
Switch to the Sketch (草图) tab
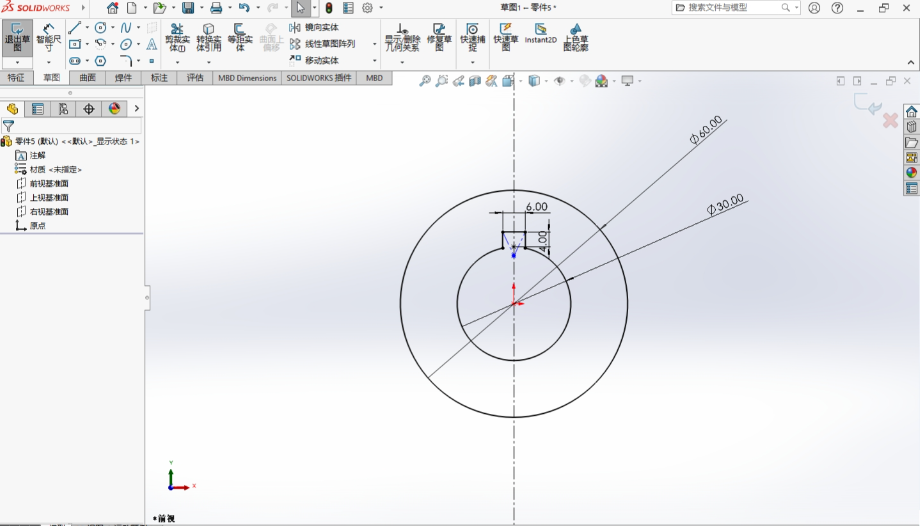pyautogui.click(x=52, y=77)
